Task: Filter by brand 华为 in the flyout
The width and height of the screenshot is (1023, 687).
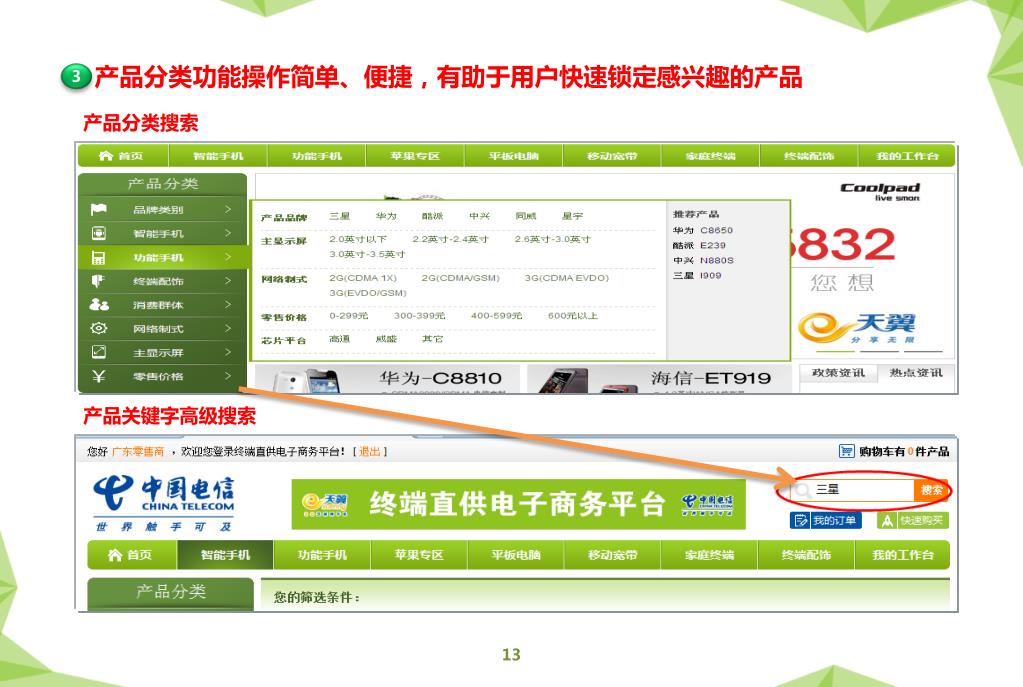Action: click(x=386, y=216)
